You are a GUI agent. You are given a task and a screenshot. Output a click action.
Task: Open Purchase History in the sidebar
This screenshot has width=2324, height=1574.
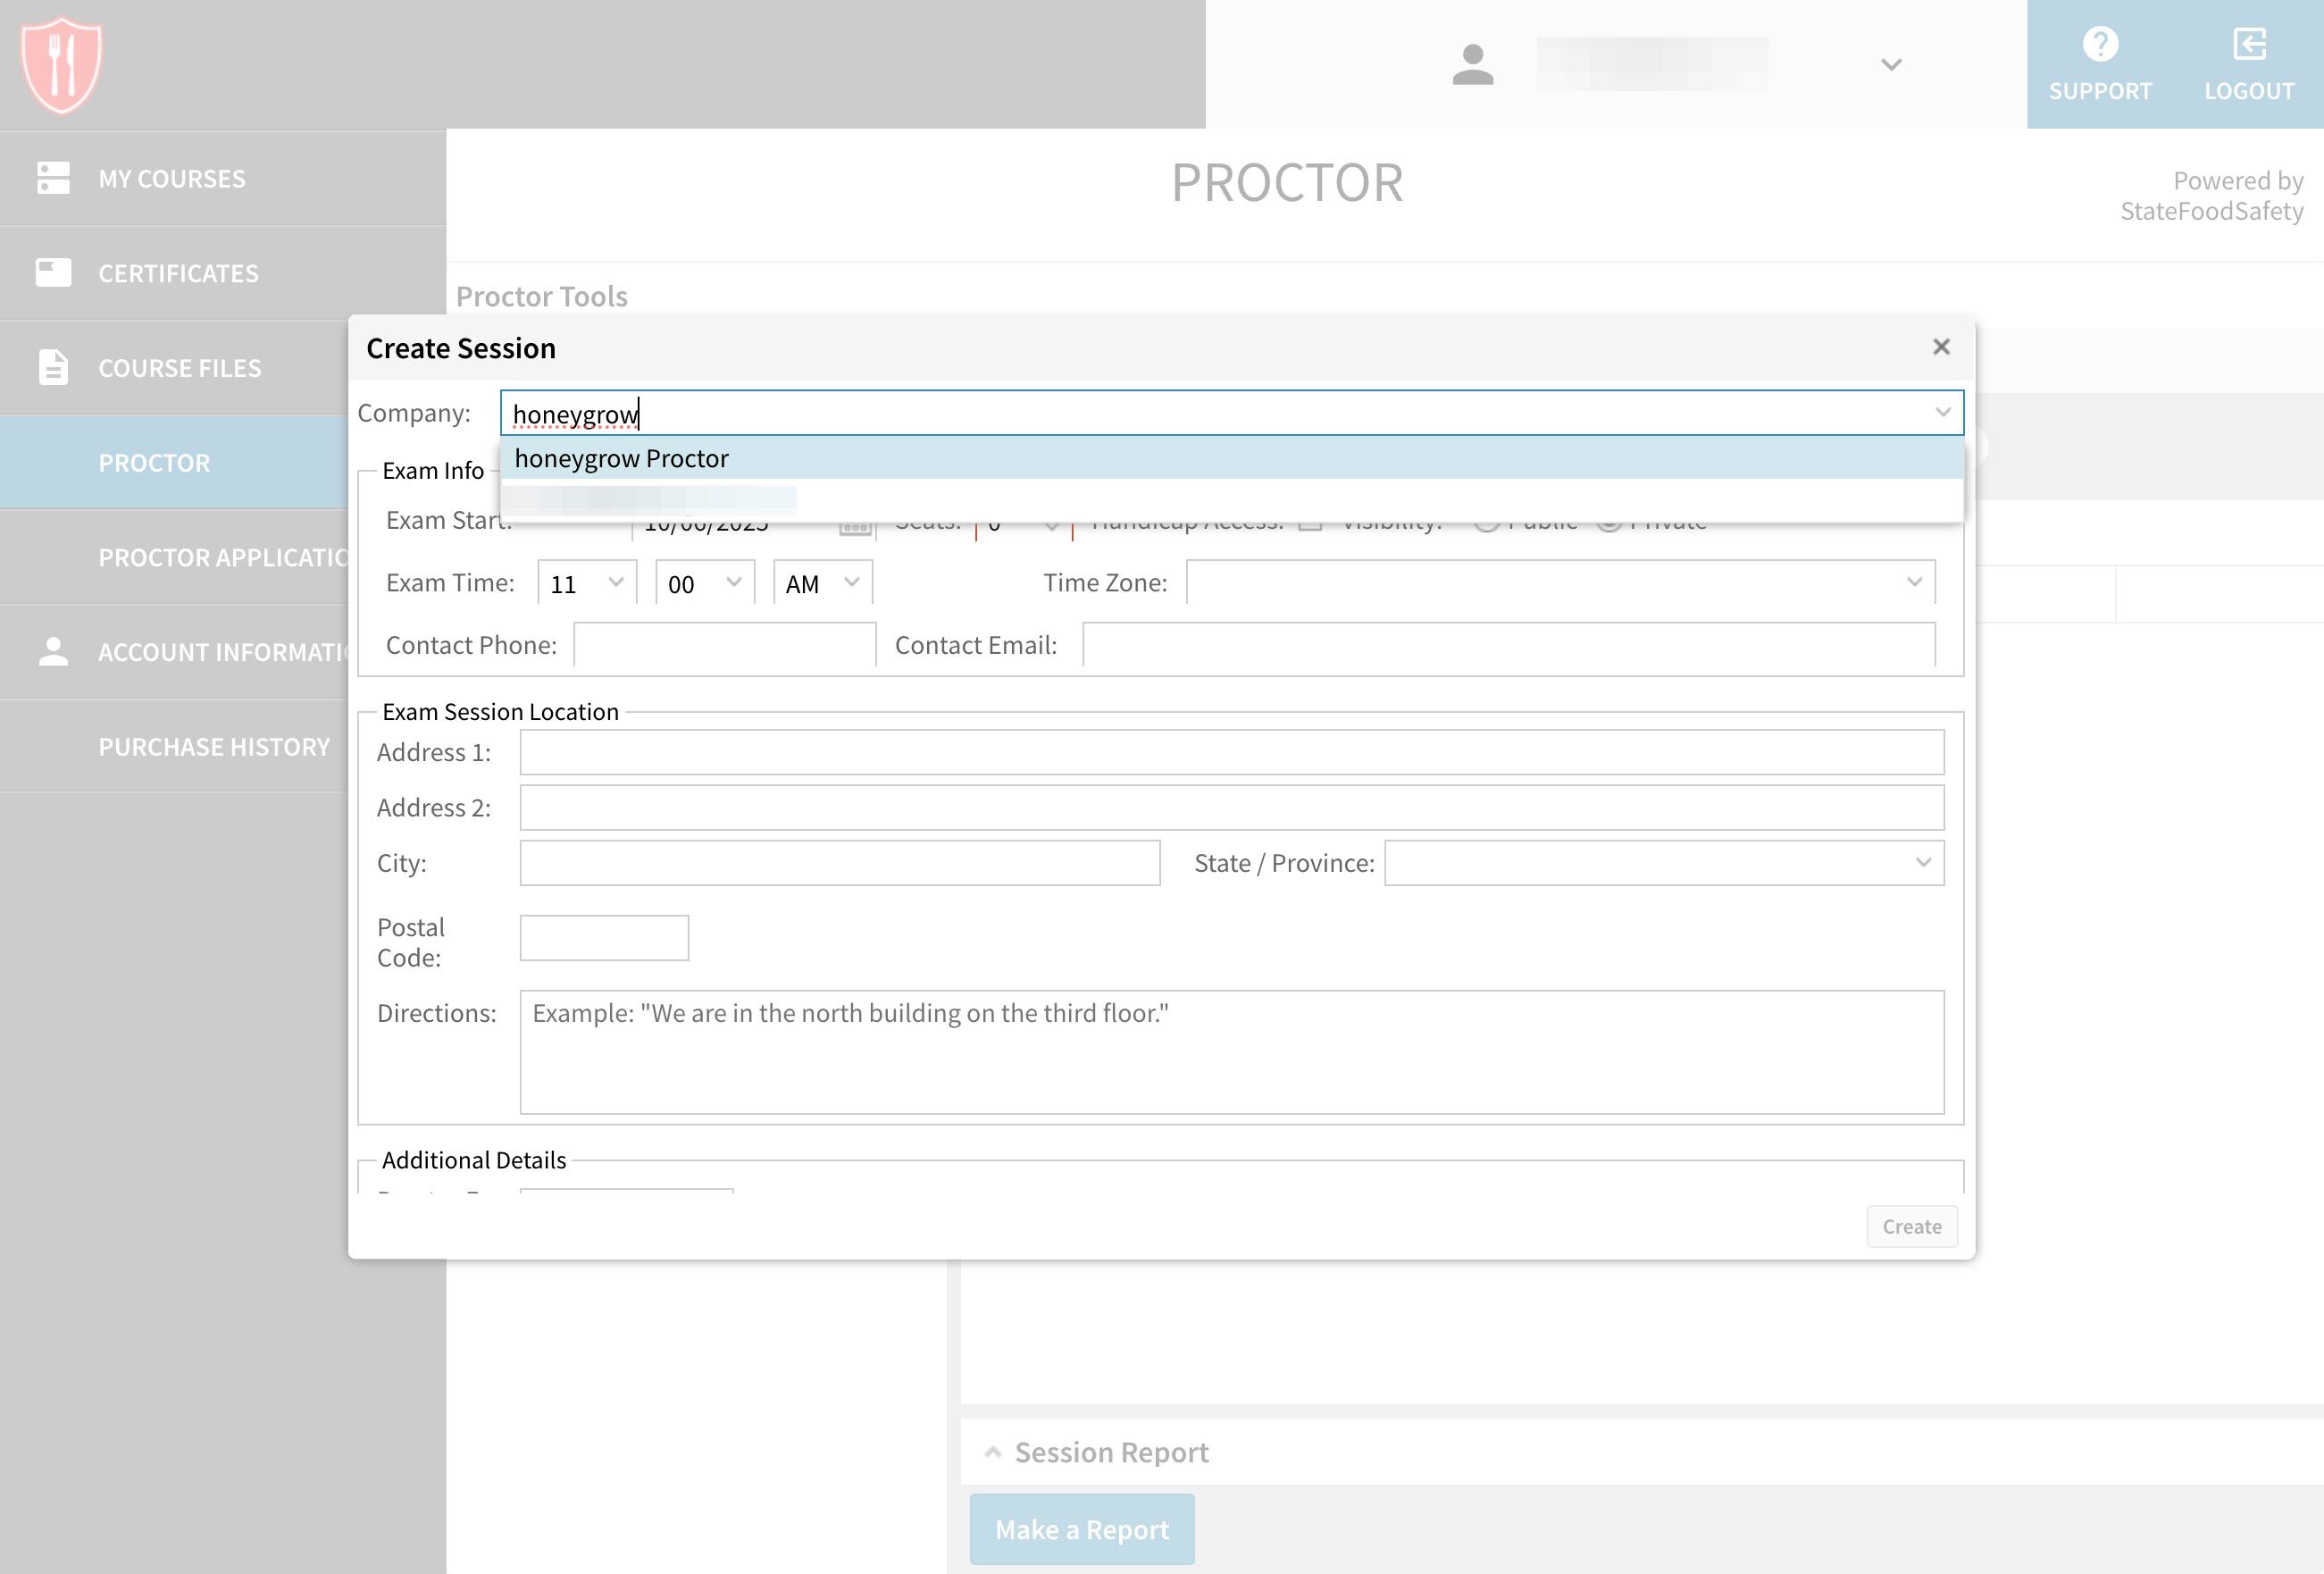pyautogui.click(x=214, y=747)
